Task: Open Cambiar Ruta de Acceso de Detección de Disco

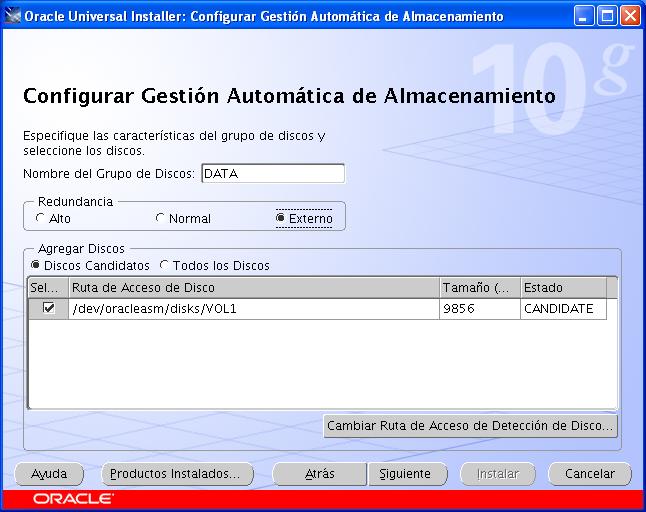Action: point(470,425)
